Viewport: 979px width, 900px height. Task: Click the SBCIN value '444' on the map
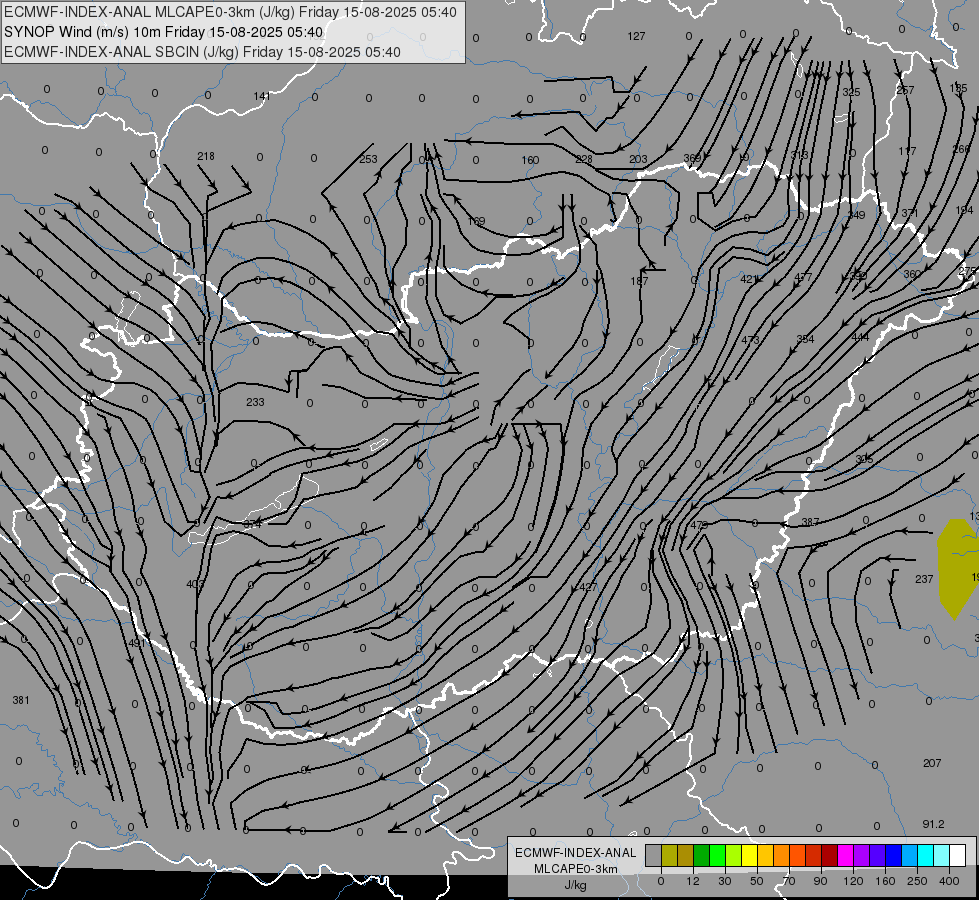tap(860, 337)
